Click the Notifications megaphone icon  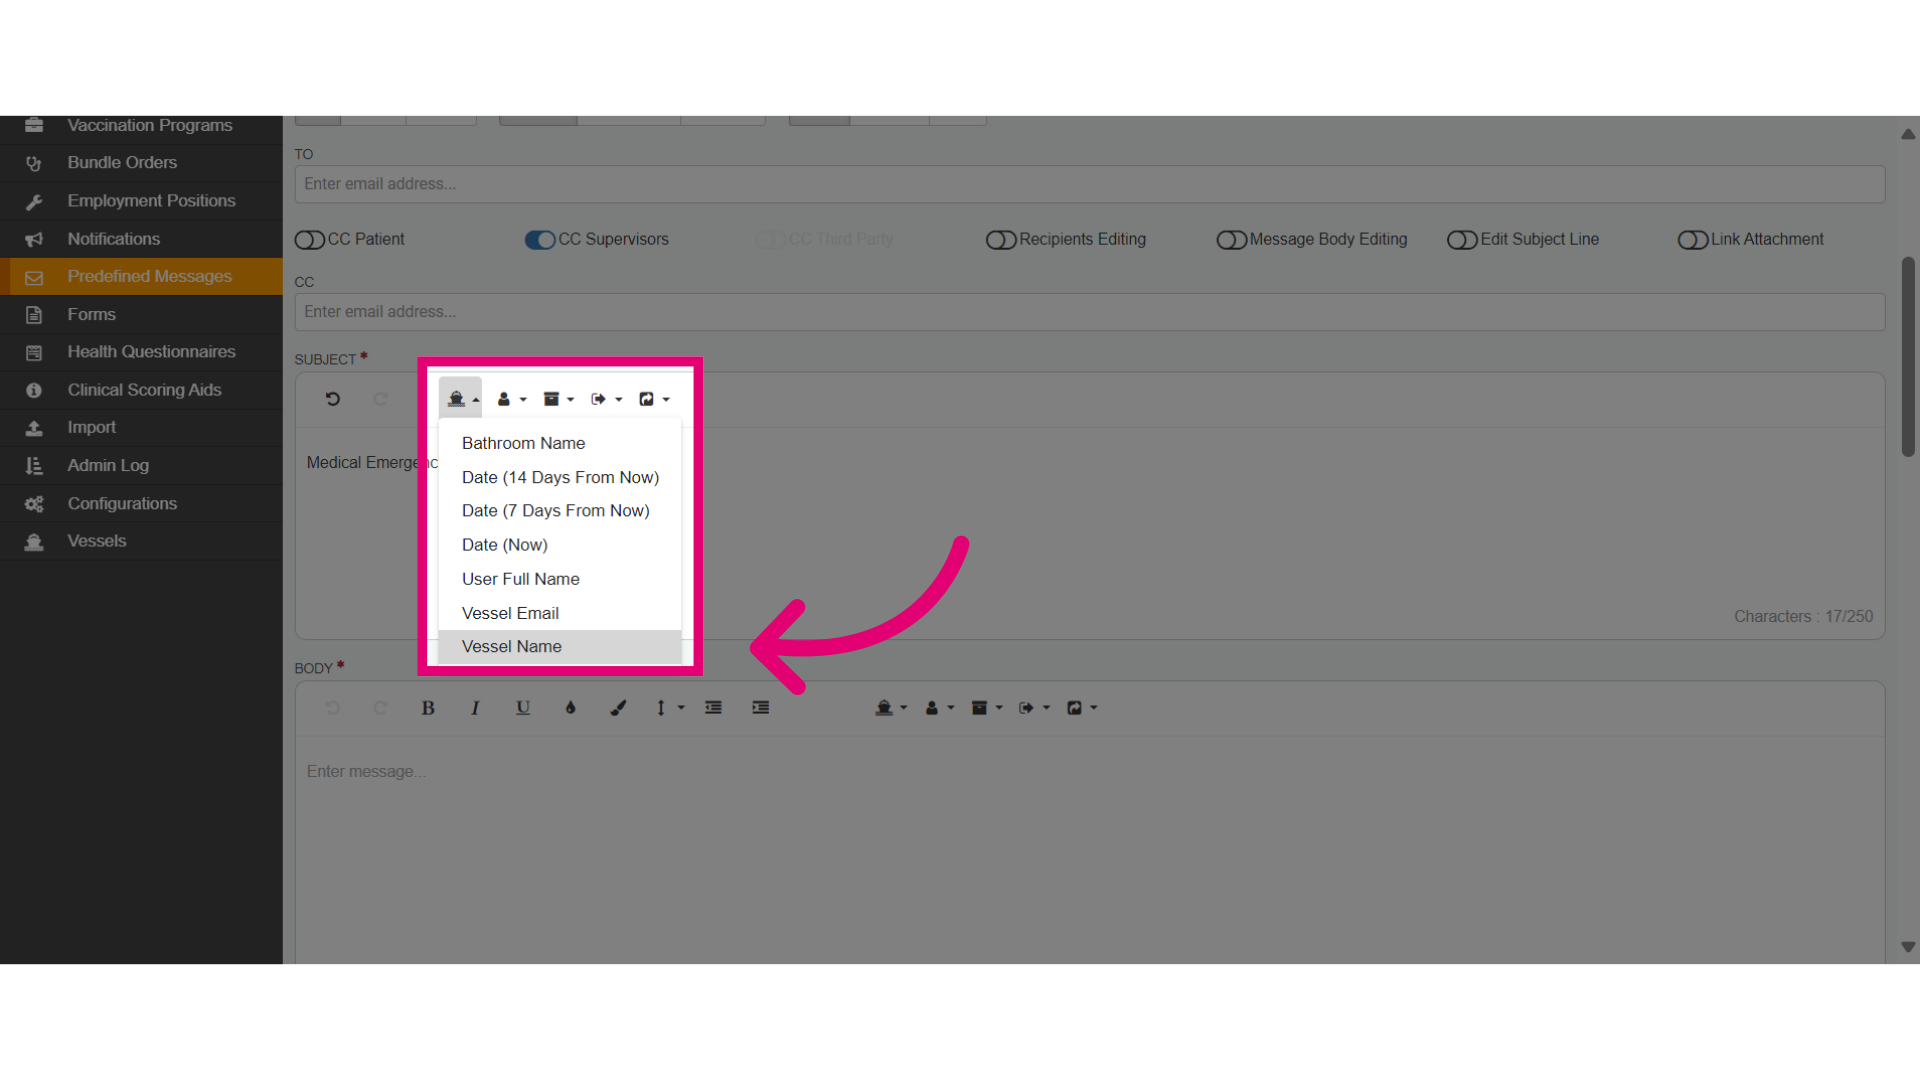coord(34,239)
